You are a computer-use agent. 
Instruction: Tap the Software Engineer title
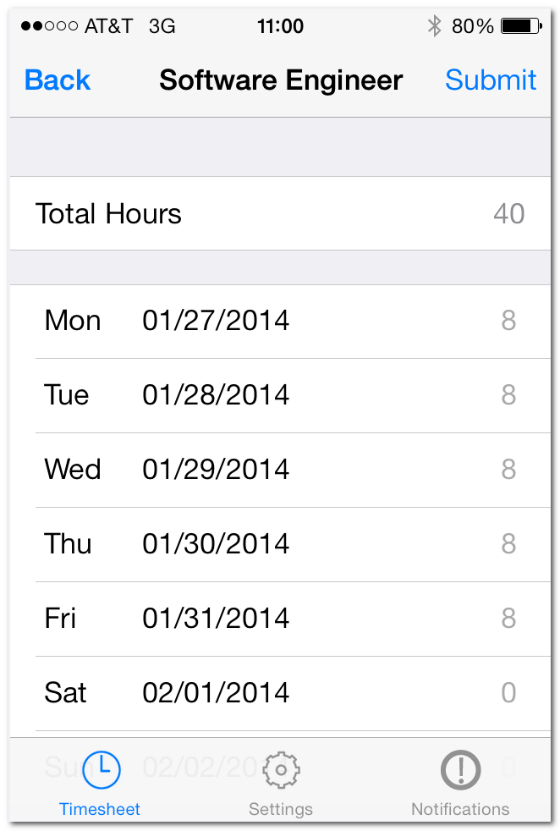pos(281,80)
